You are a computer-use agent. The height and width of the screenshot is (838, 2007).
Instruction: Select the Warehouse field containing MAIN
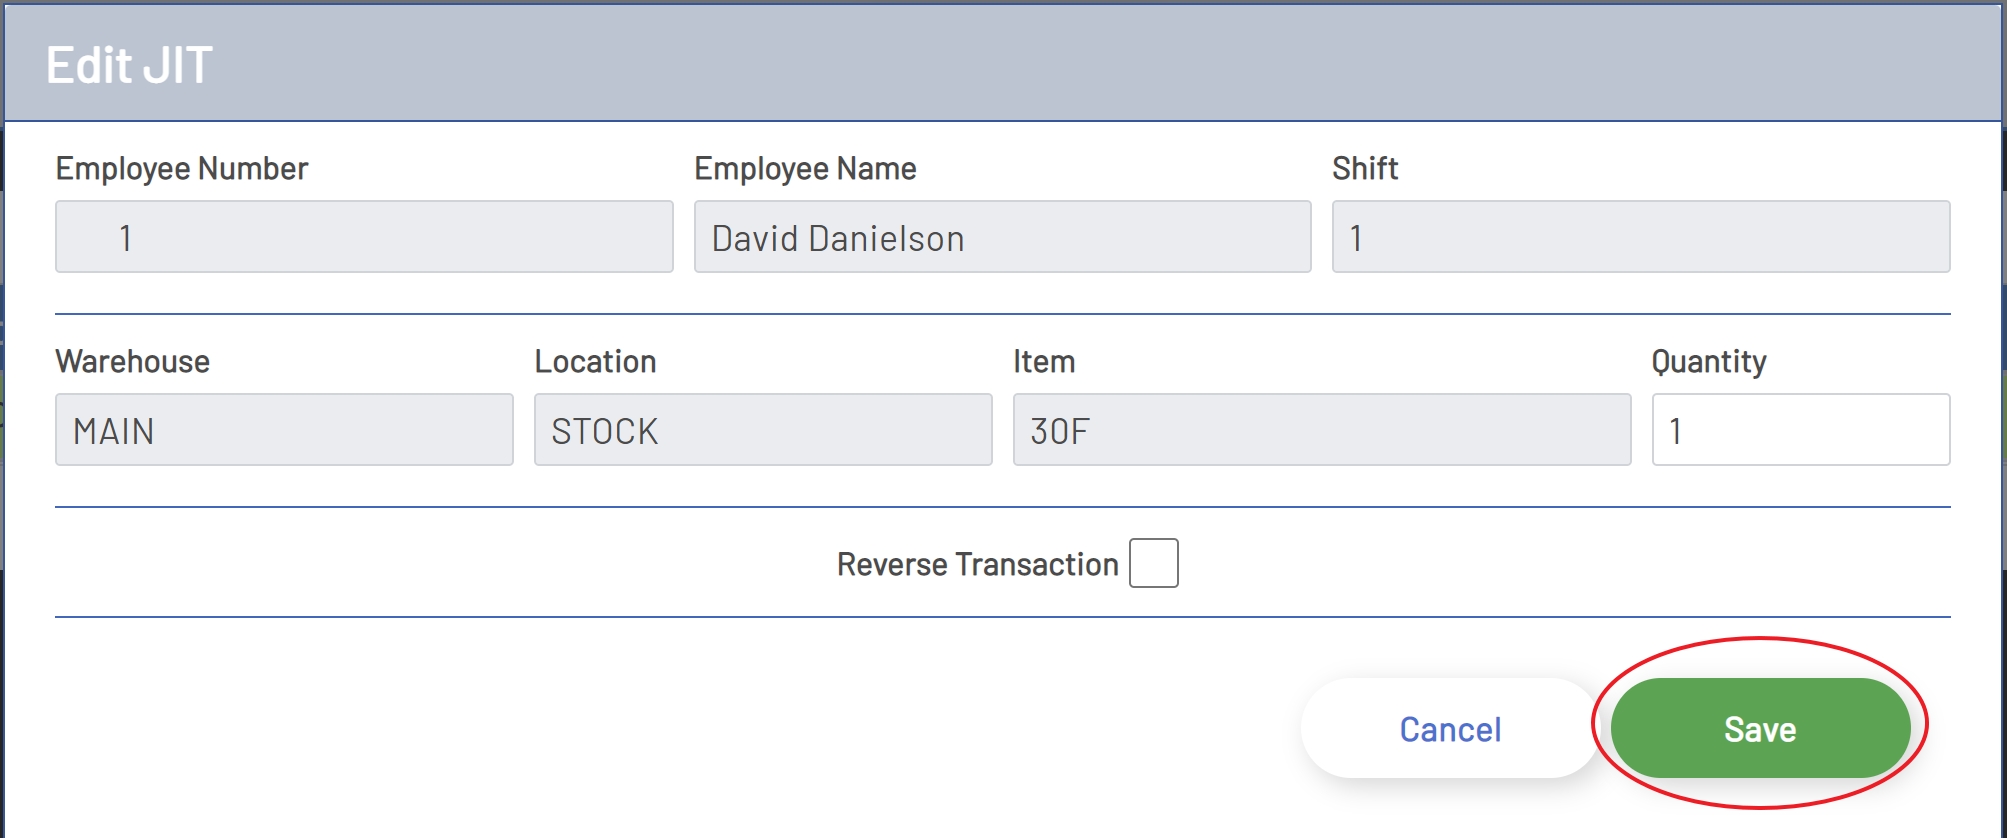tap(284, 430)
